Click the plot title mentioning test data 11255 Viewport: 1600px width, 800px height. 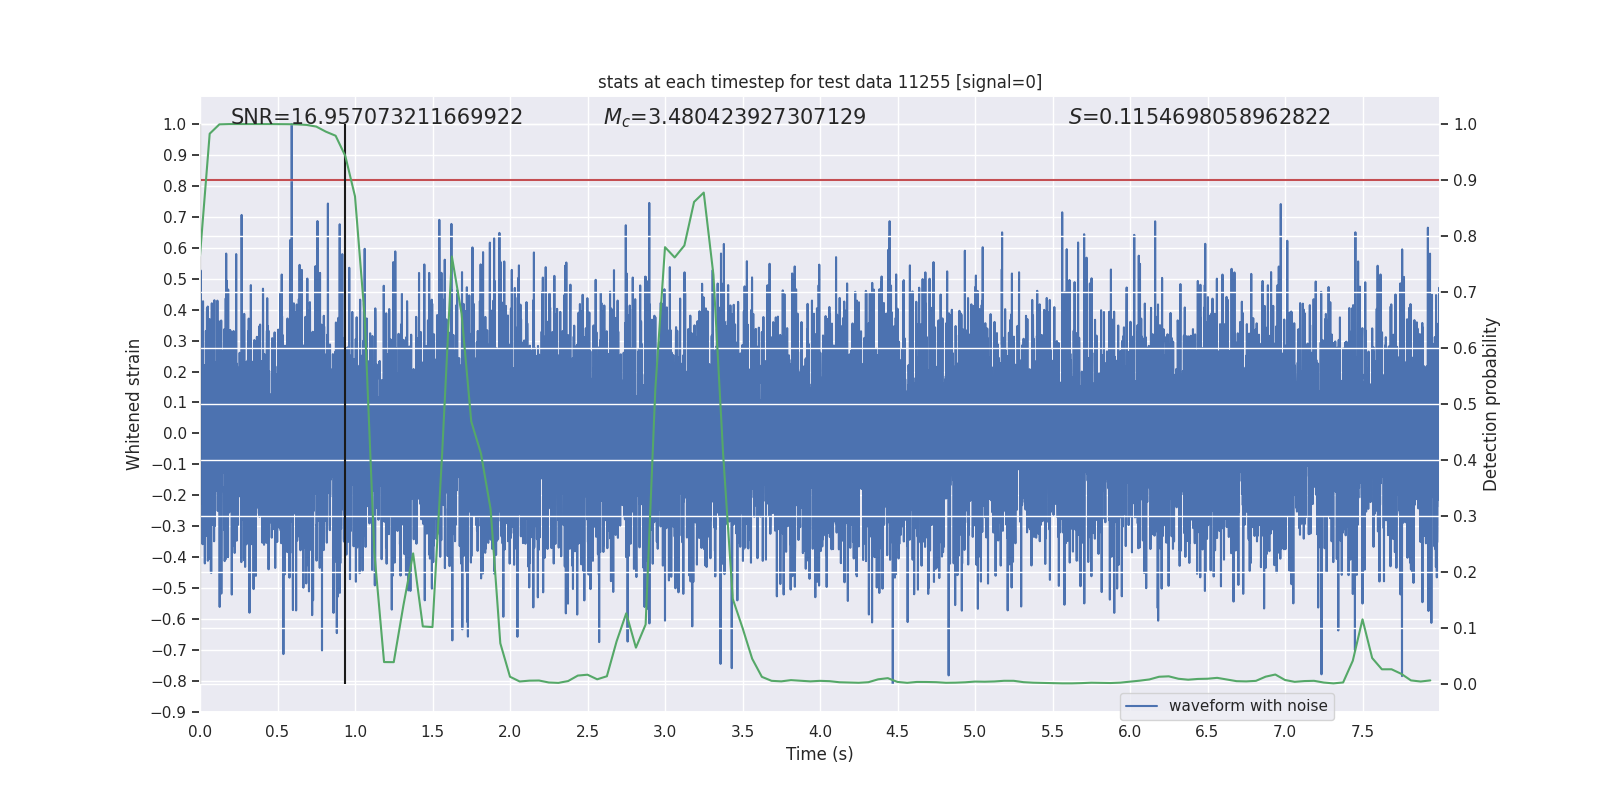(819, 82)
